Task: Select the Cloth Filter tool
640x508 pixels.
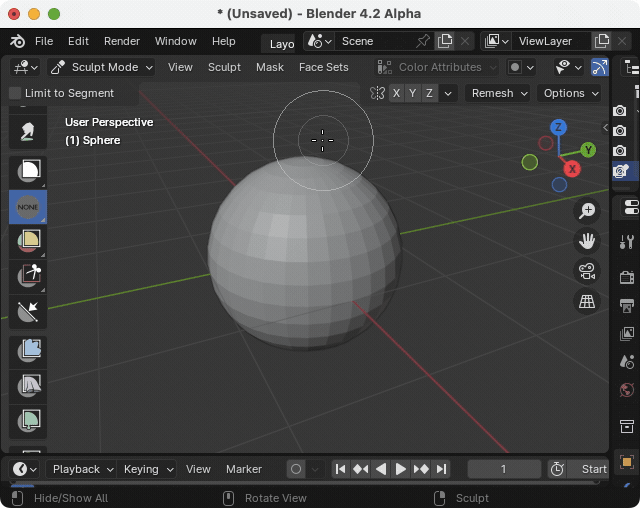Action: (28, 387)
